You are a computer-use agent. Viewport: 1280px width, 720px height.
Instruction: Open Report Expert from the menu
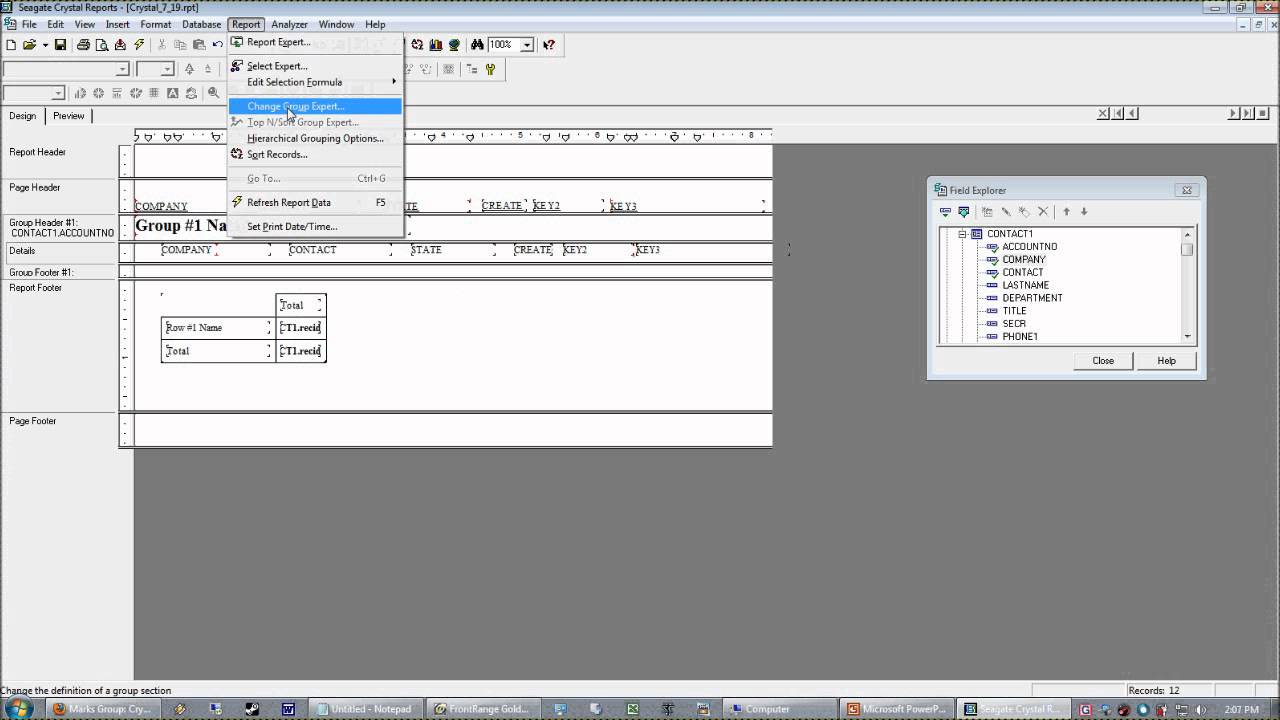pos(315,42)
